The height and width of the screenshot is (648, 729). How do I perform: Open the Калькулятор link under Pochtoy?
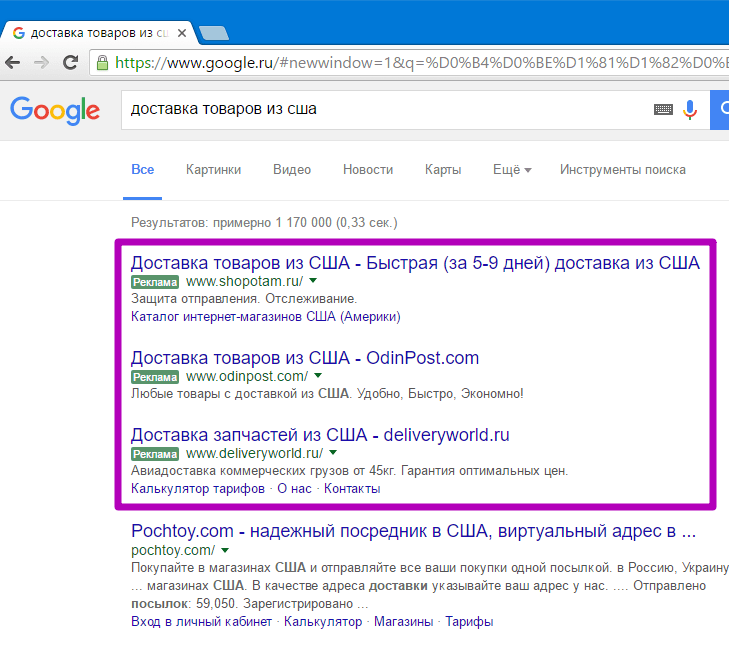tap(323, 622)
